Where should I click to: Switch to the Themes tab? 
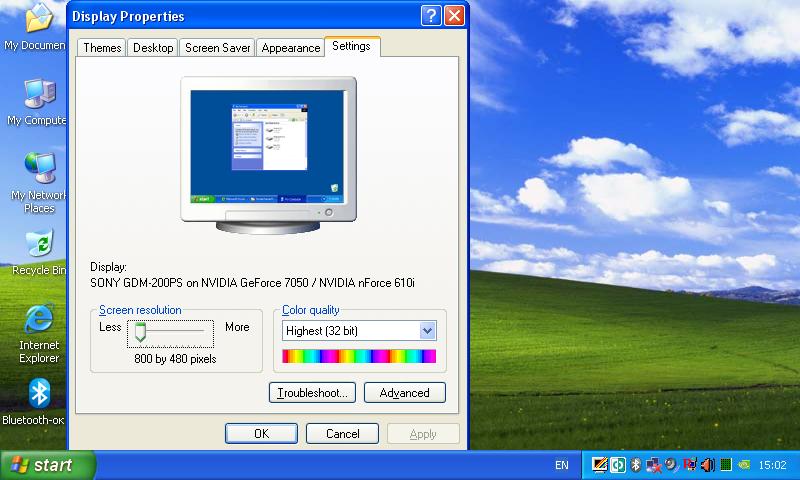[102, 48]
